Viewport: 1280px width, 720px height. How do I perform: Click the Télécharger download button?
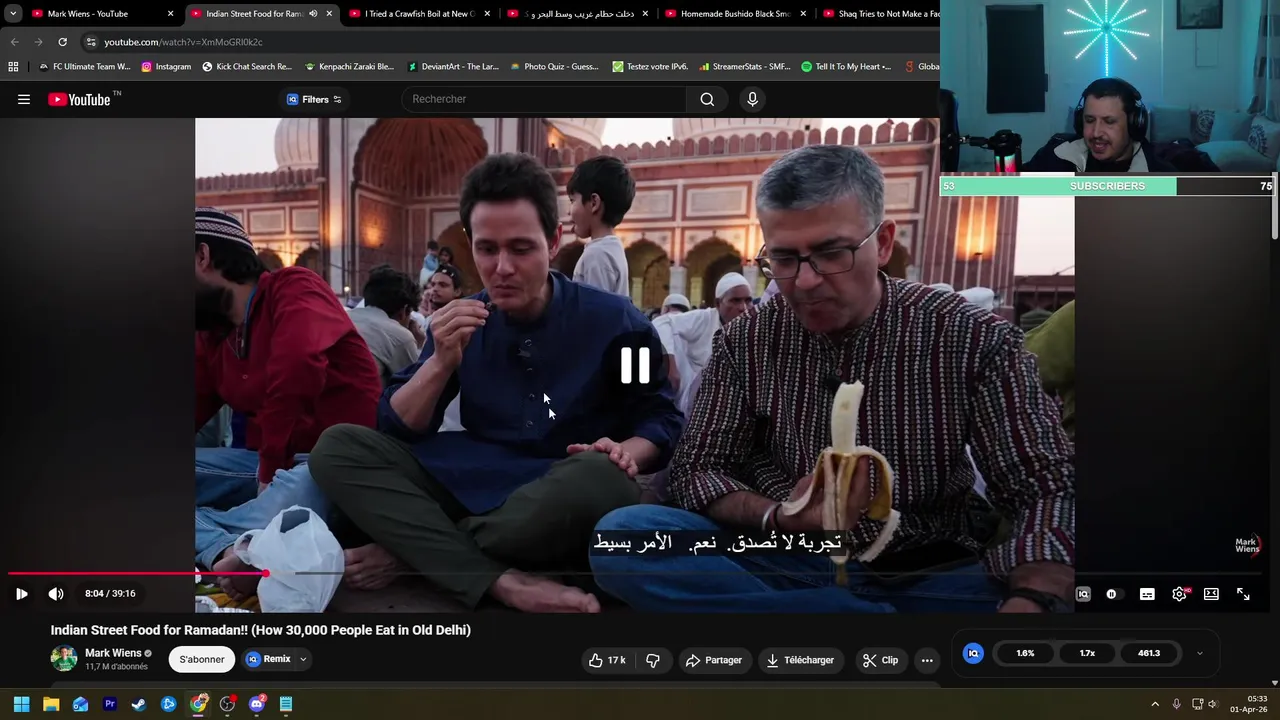pyautogui.click(x=800, y=660)
